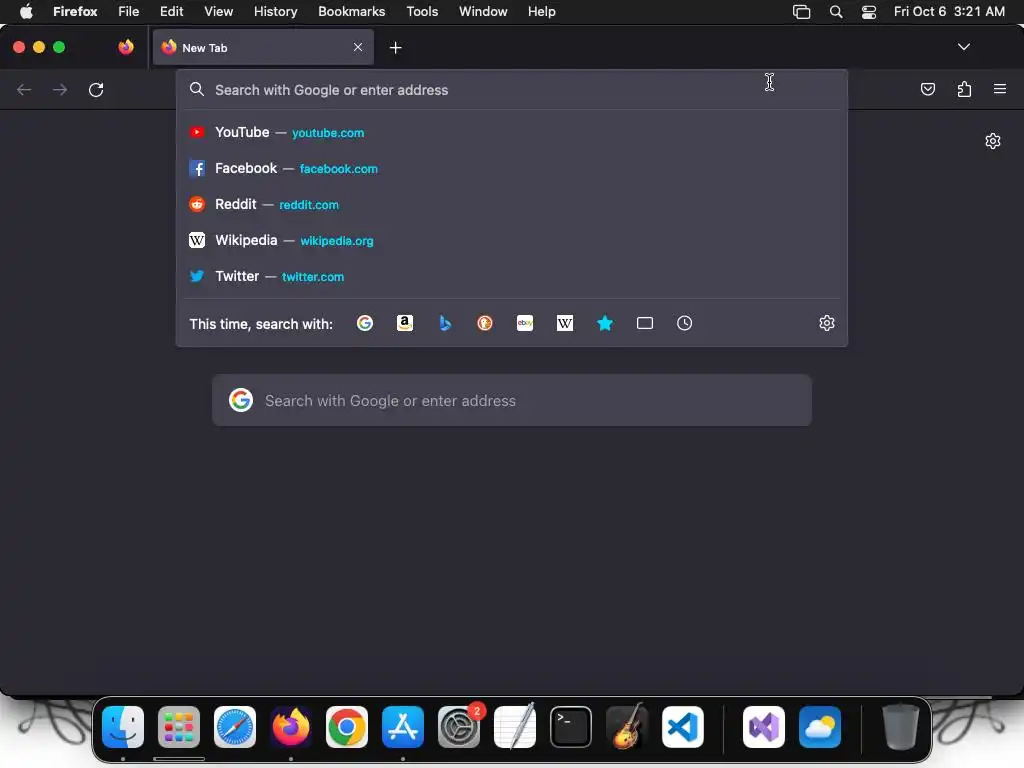The image size is (1024, 768).
Task: Select the Twitter suggestion row
Action: 512,276
